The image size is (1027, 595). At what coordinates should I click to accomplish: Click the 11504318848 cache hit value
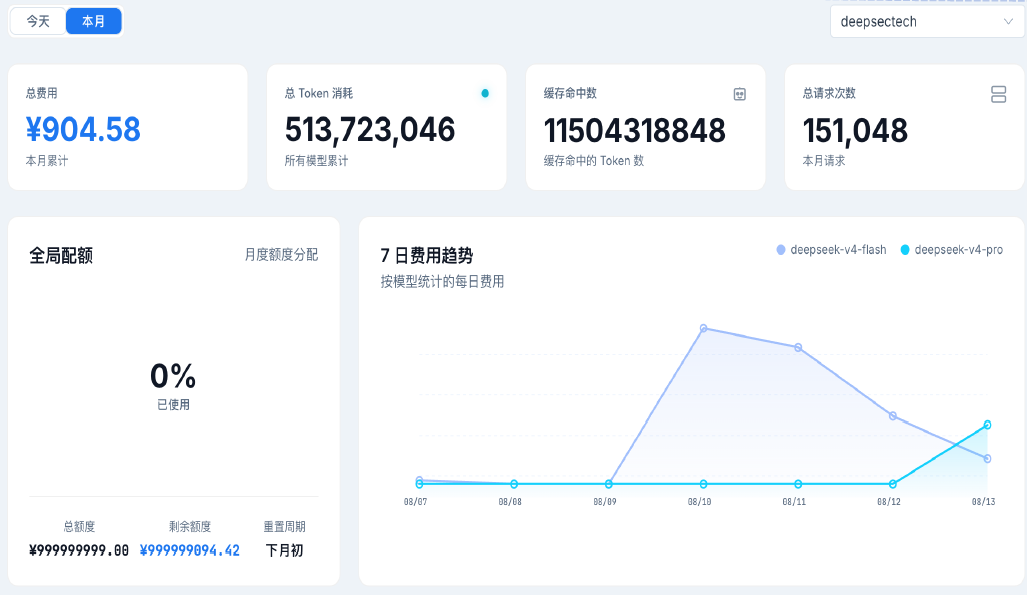[x=635, y=130]
